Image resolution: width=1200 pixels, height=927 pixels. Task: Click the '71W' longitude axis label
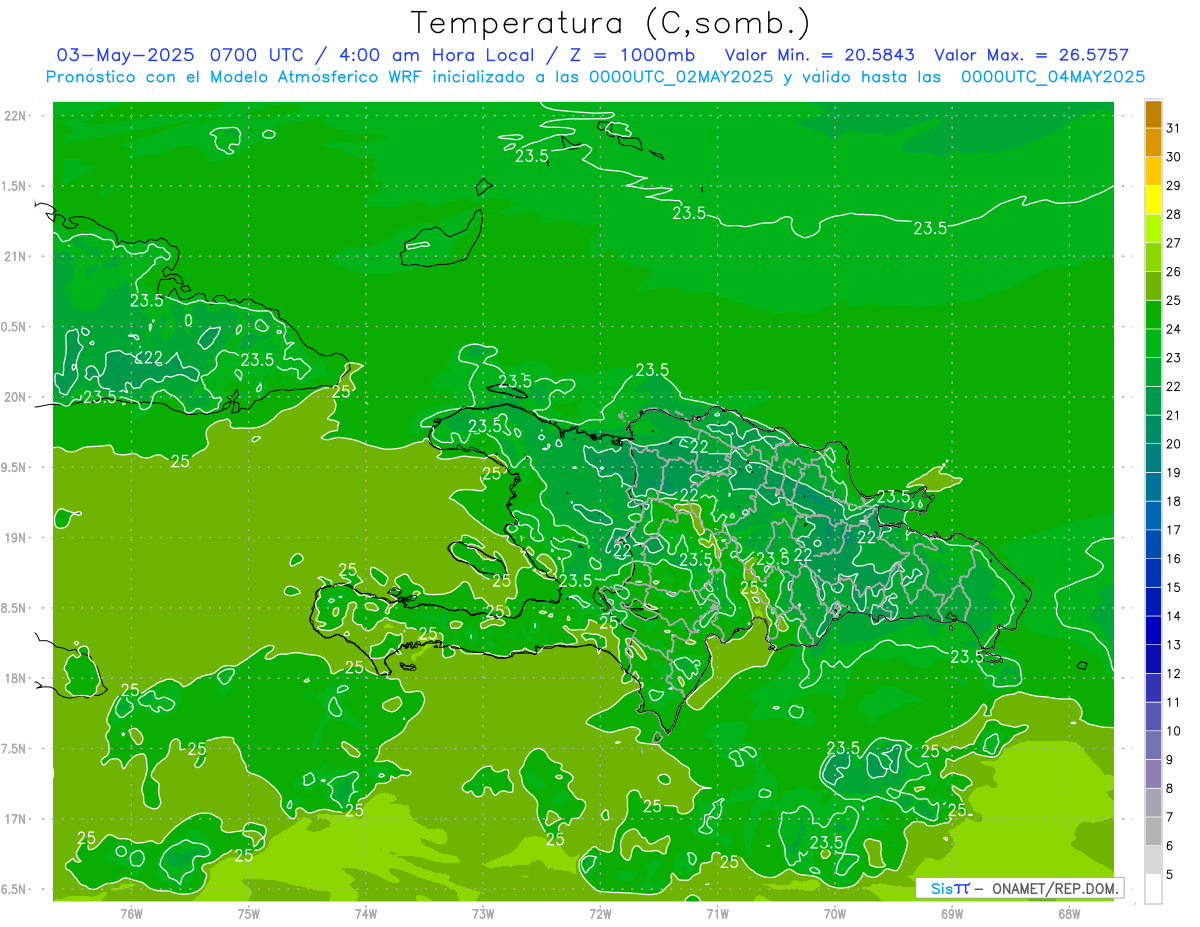[717, 914]
